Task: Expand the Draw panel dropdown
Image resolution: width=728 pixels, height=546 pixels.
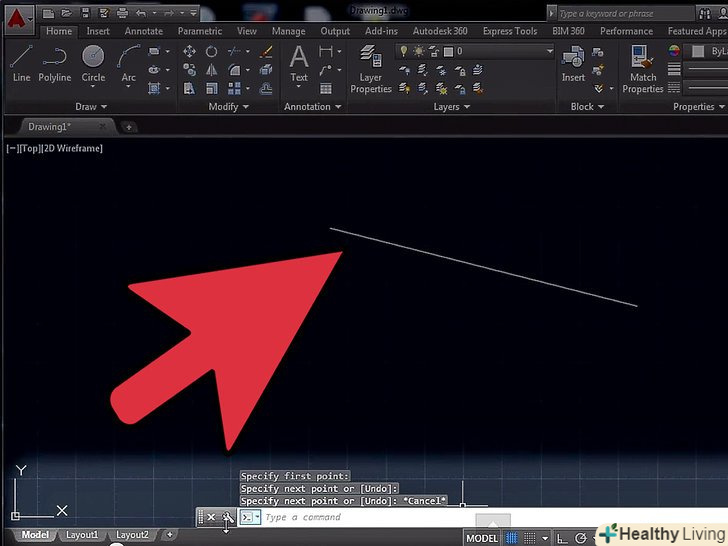Action: pos(92,107)
